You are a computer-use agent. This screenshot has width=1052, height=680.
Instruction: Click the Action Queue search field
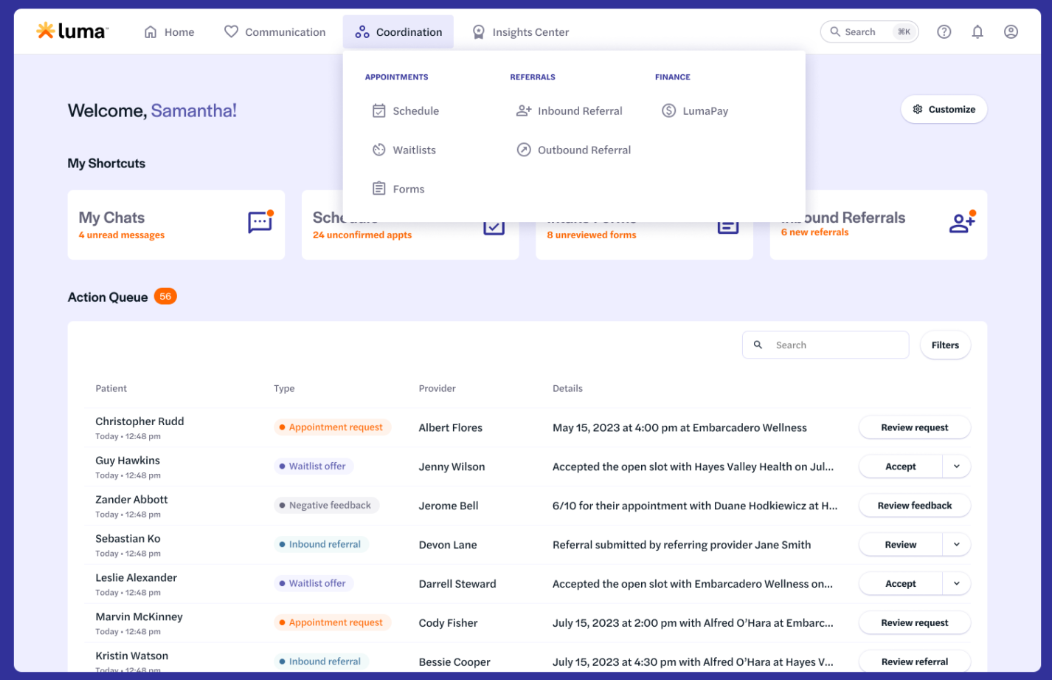pyautogui.click(x=825, y=344)
